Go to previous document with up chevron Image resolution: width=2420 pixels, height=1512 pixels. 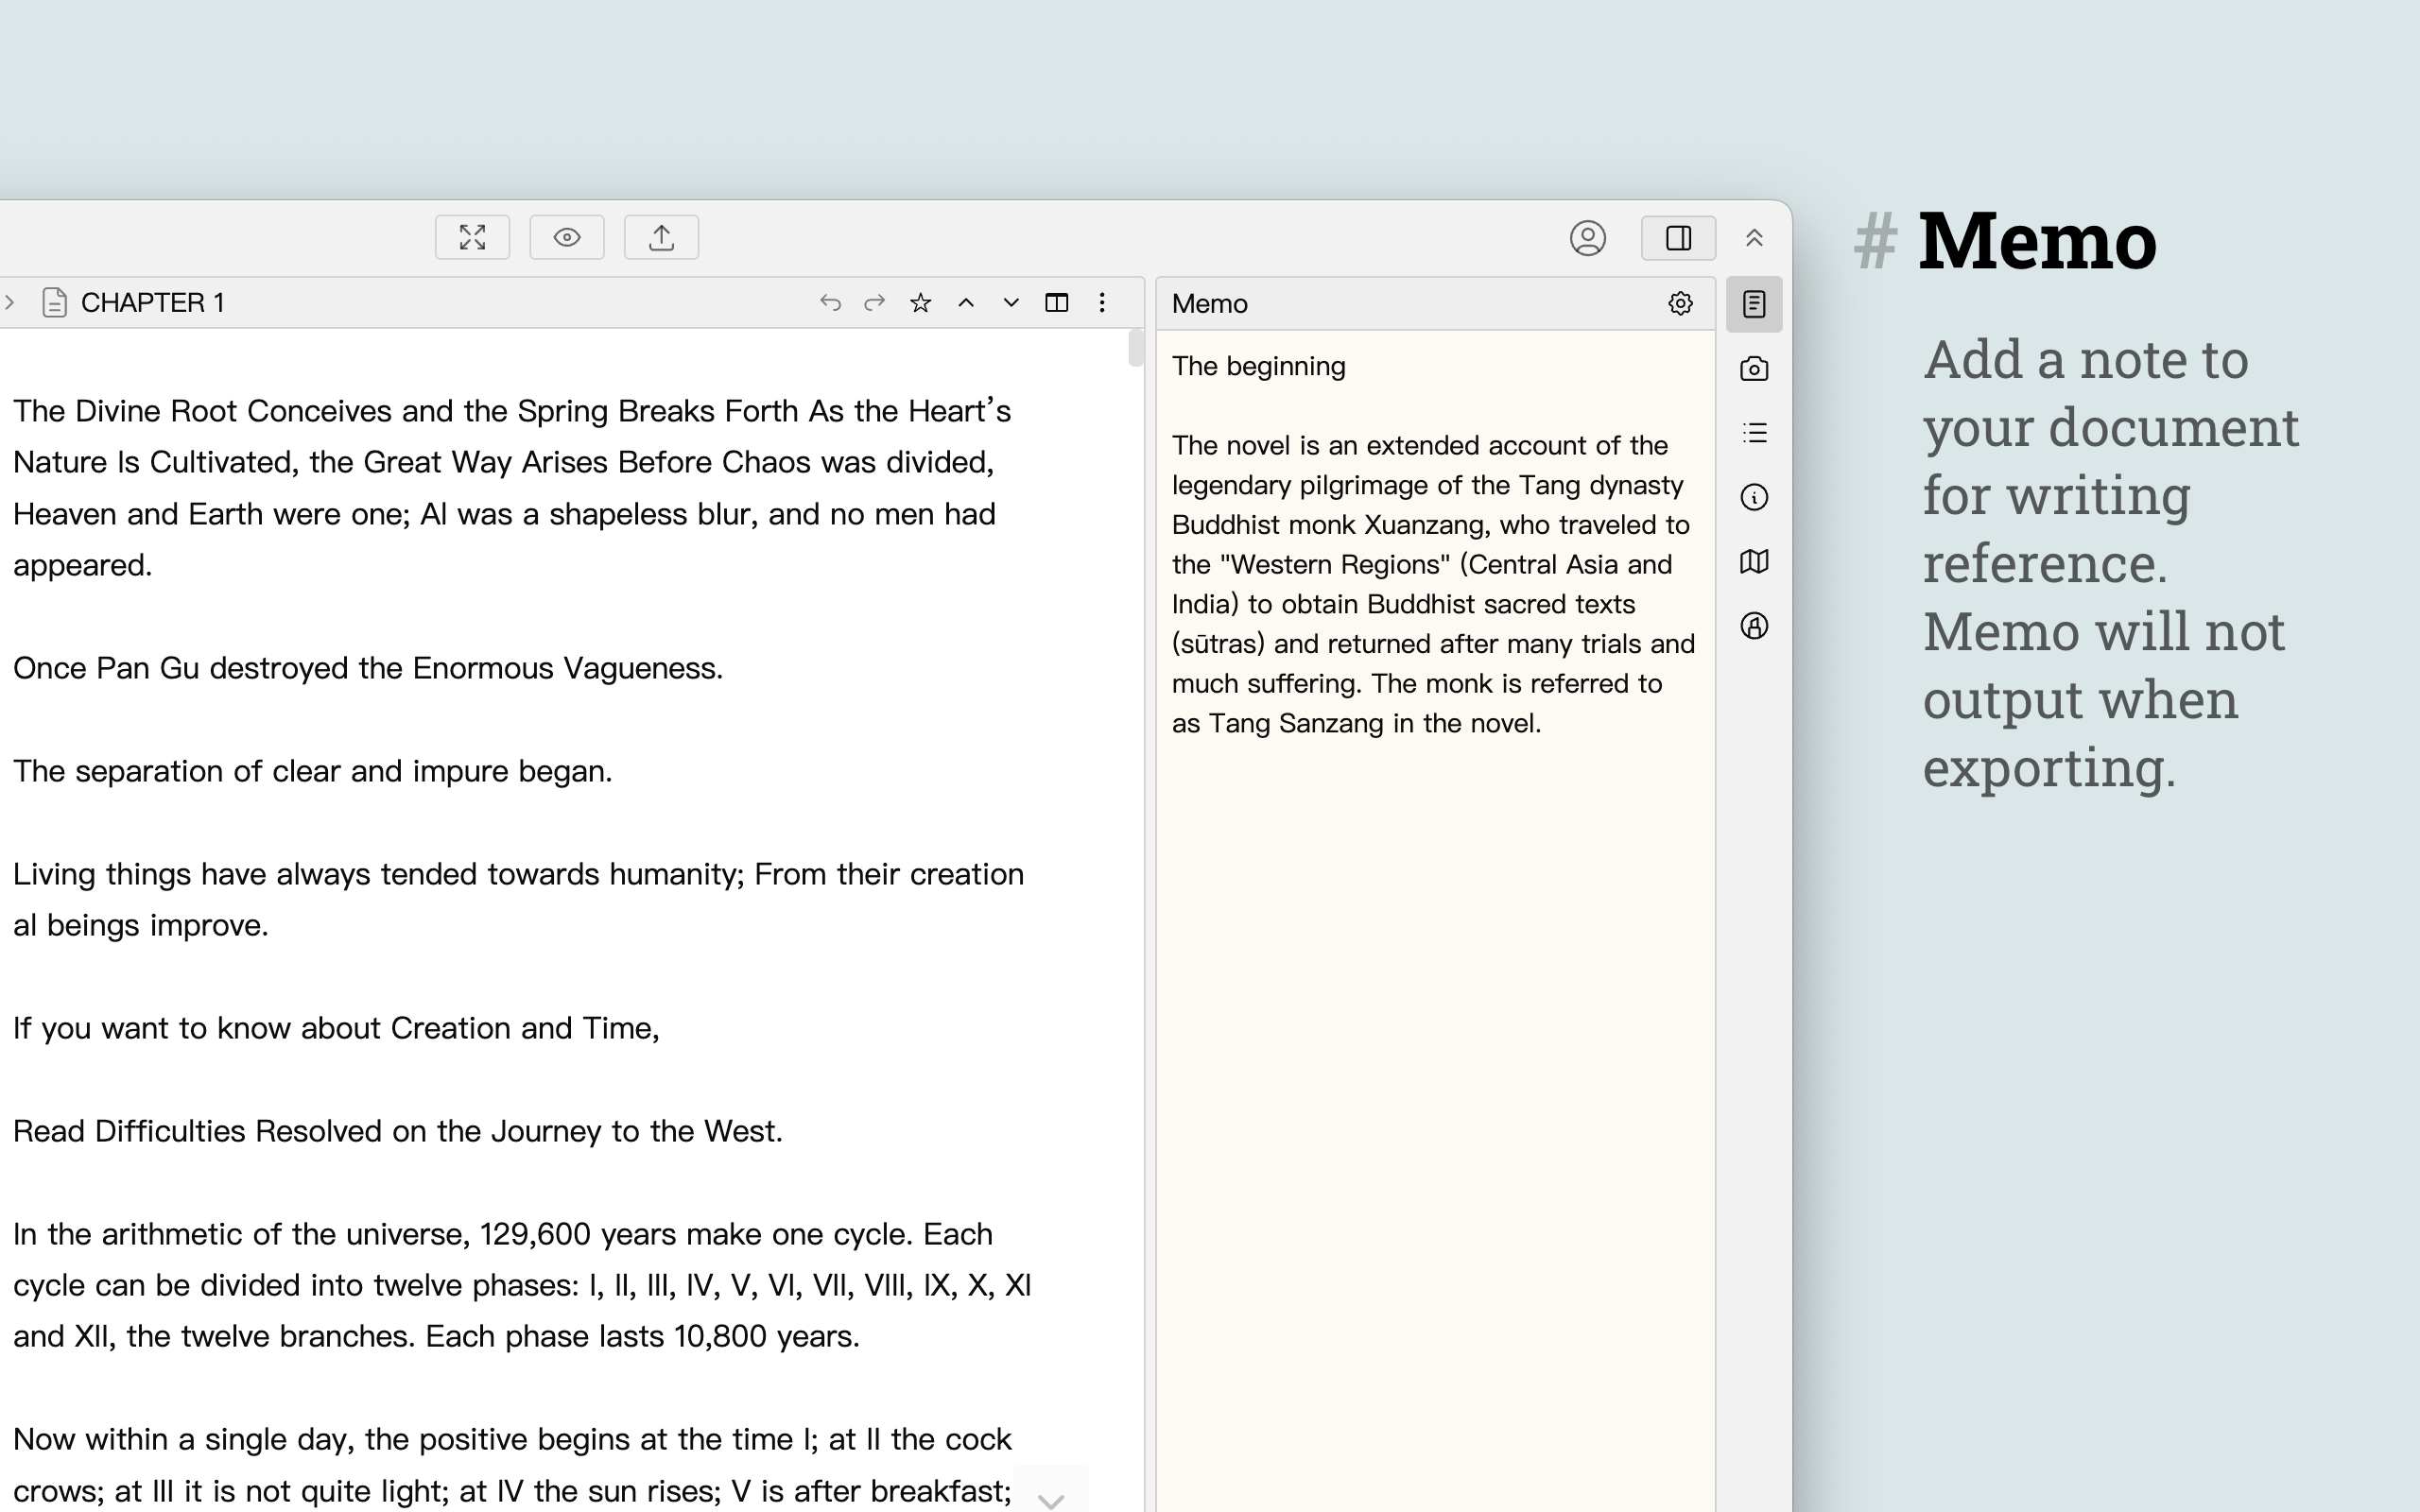pos(966,302)
